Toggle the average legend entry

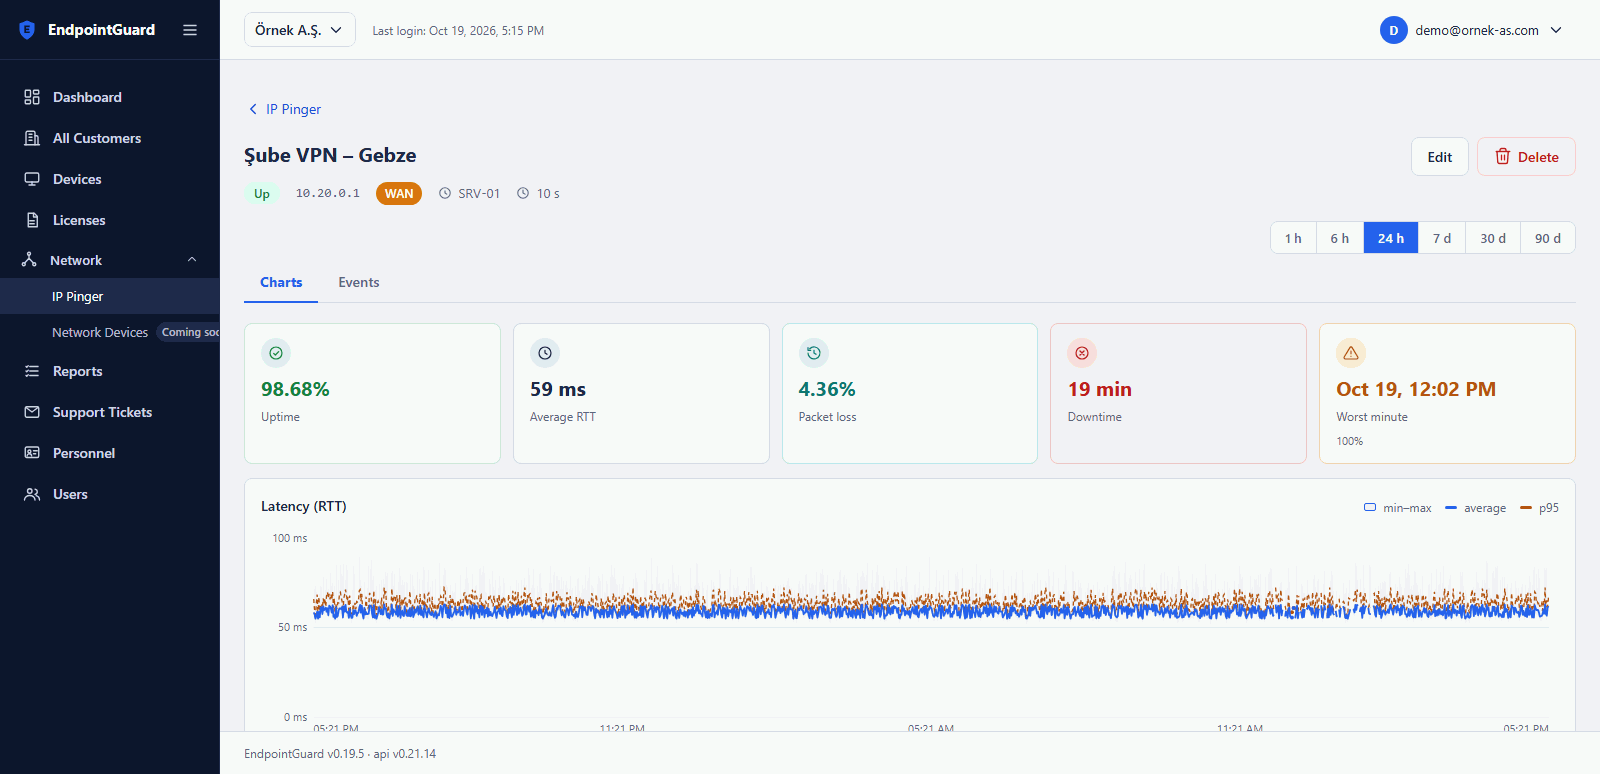pos(1476,508)
